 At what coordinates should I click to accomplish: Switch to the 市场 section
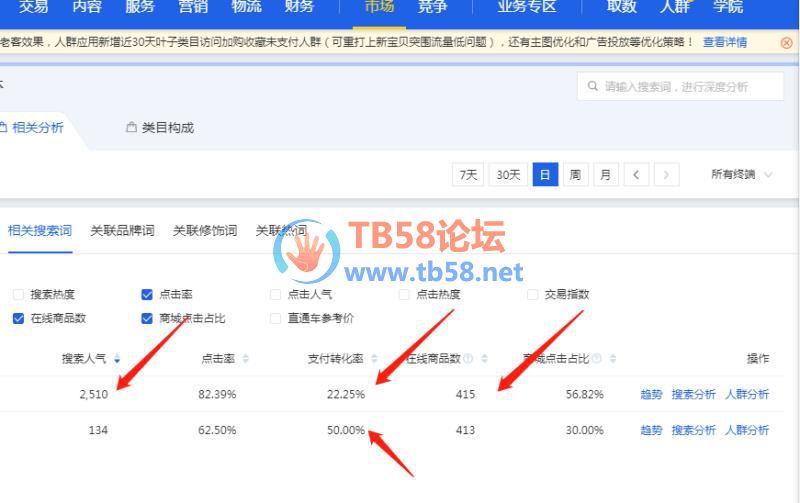(380, 7)
